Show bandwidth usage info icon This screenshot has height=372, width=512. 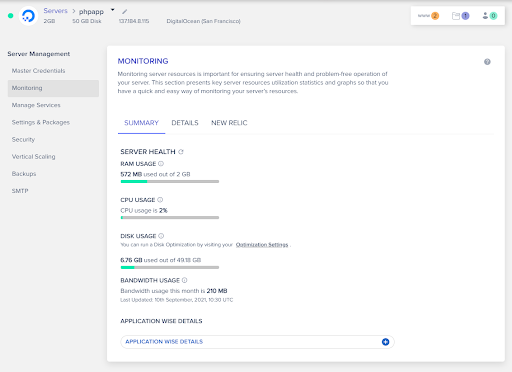(x=184, y=280)
